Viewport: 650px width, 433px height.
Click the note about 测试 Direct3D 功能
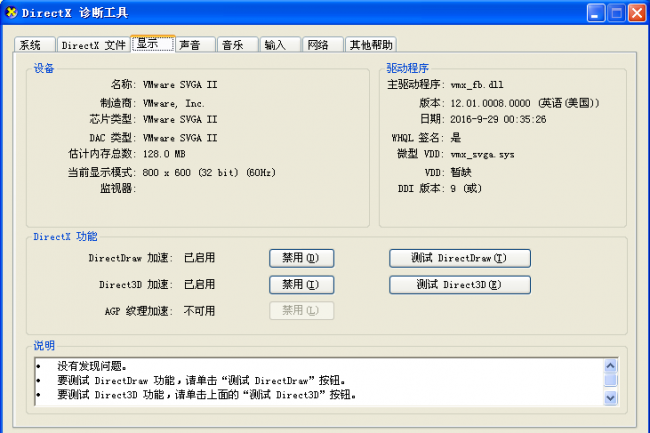[206, 394]
